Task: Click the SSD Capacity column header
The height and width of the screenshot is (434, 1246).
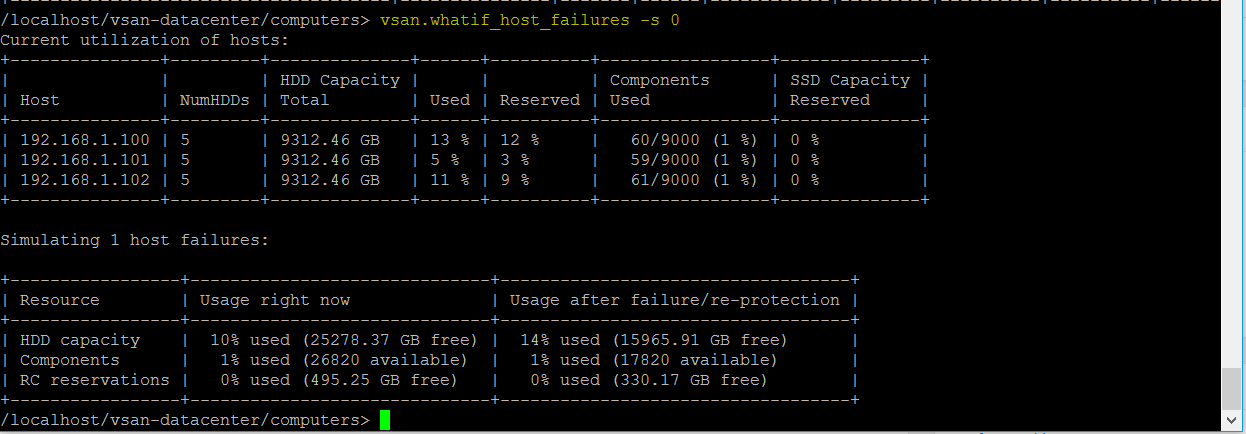Action: point(850,80)
